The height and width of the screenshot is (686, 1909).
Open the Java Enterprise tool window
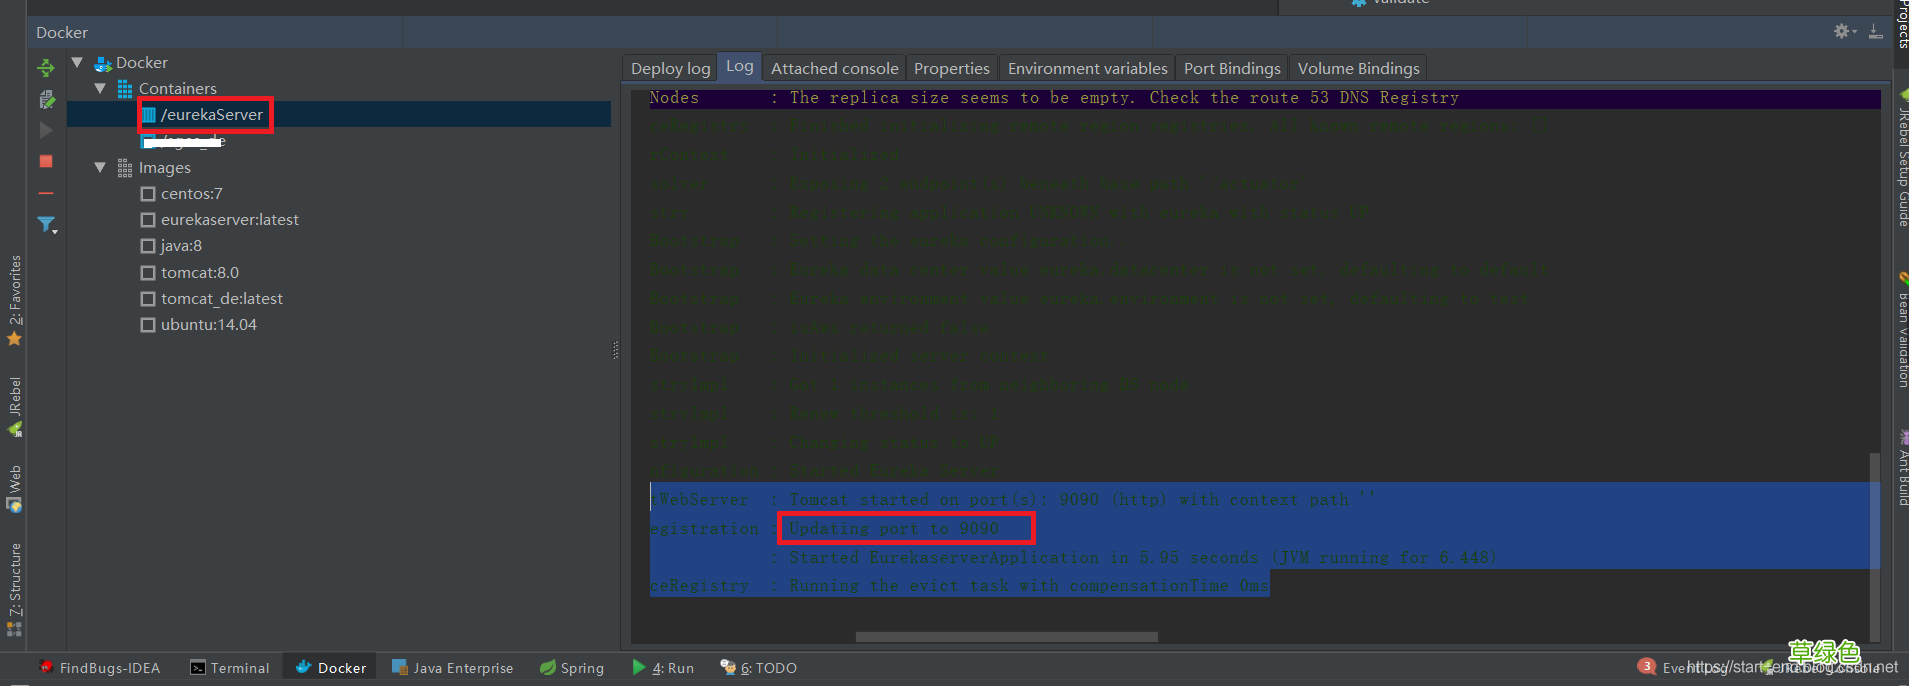point(453,668)
